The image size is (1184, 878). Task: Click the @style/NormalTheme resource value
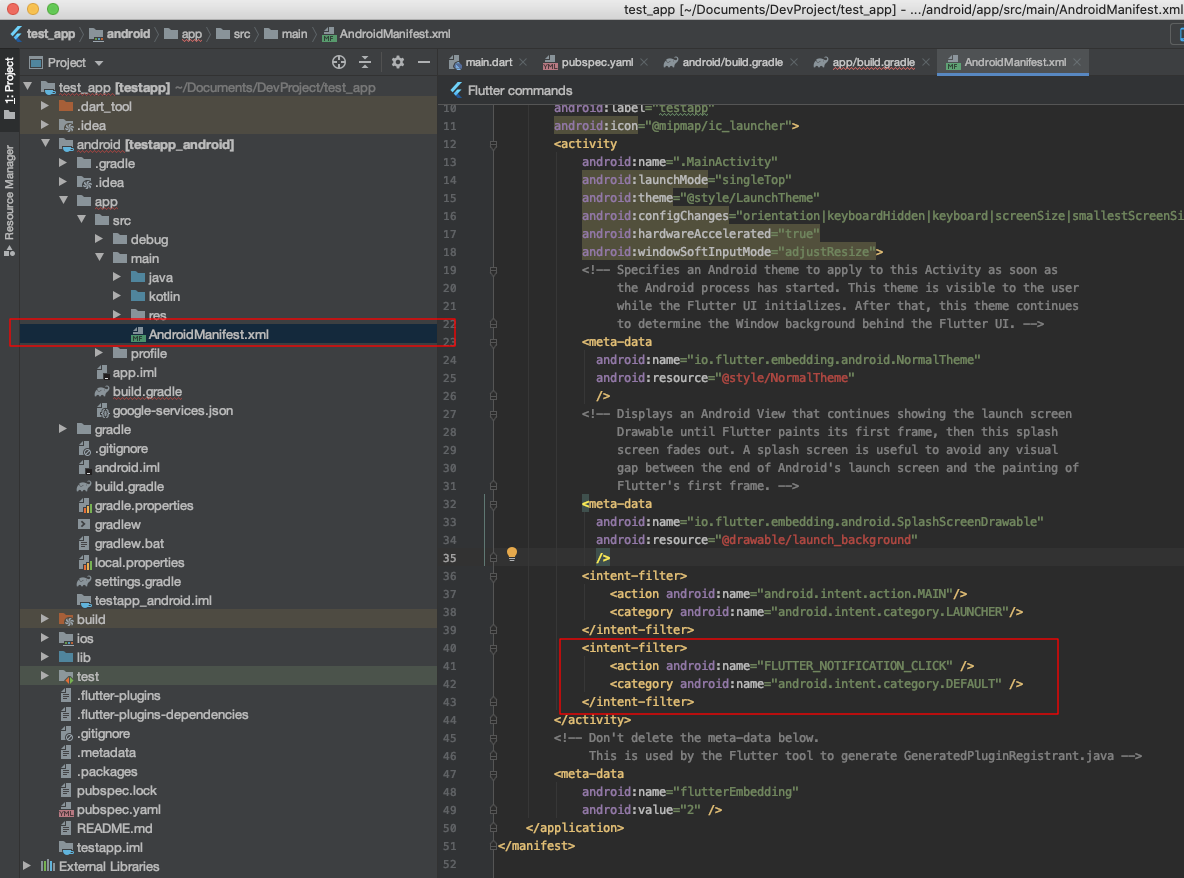point(785,377)
